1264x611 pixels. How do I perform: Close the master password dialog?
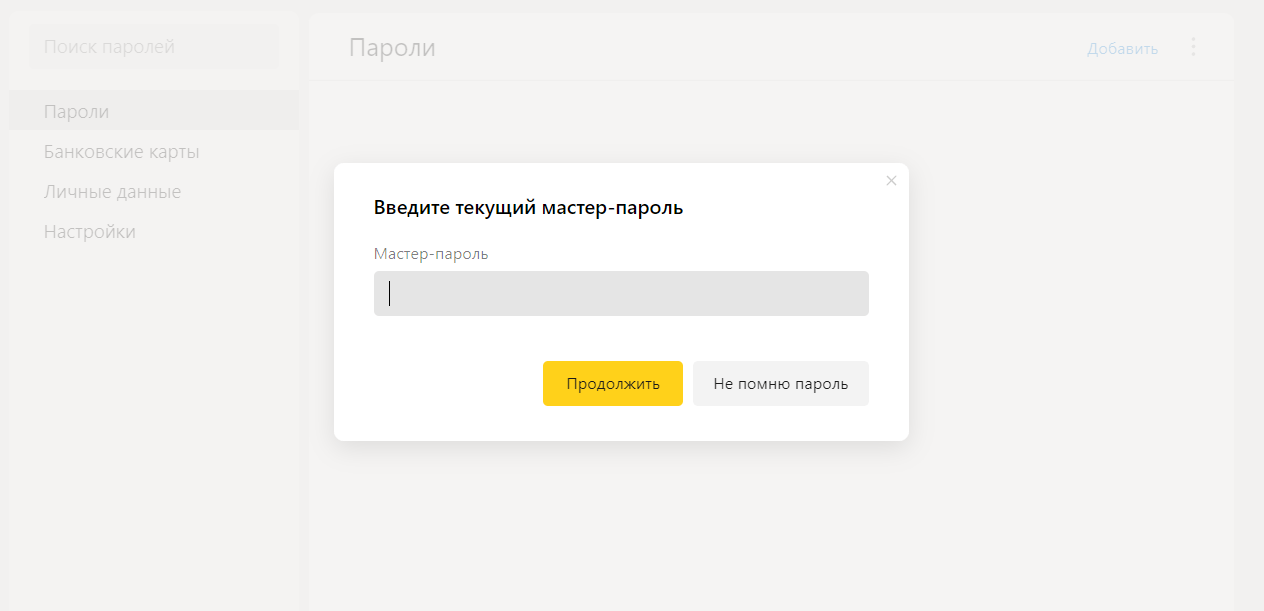click(891, 181)
